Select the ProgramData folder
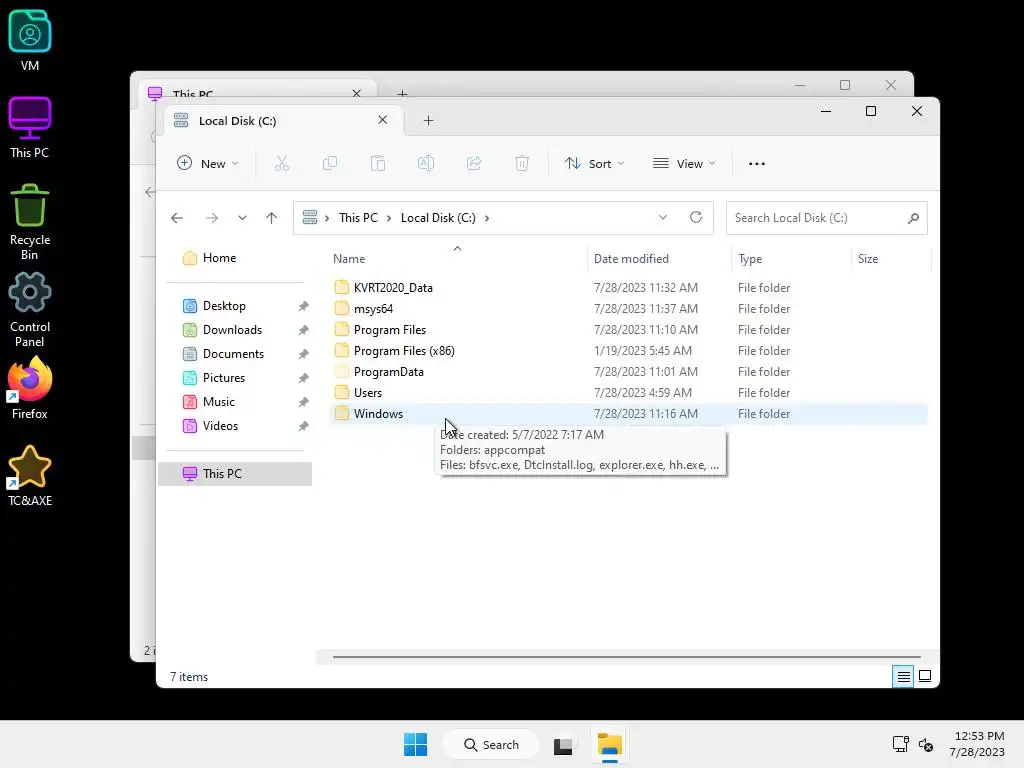 pos(628,372)
